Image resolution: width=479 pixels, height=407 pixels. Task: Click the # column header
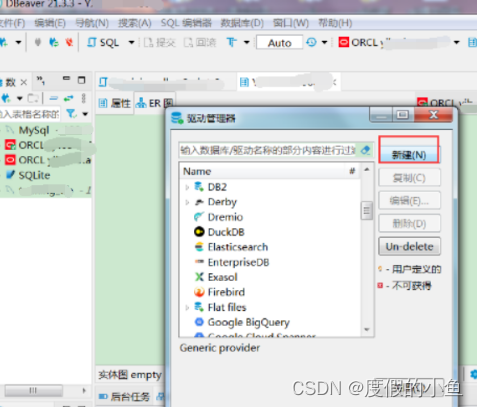(x=352, y=171)
